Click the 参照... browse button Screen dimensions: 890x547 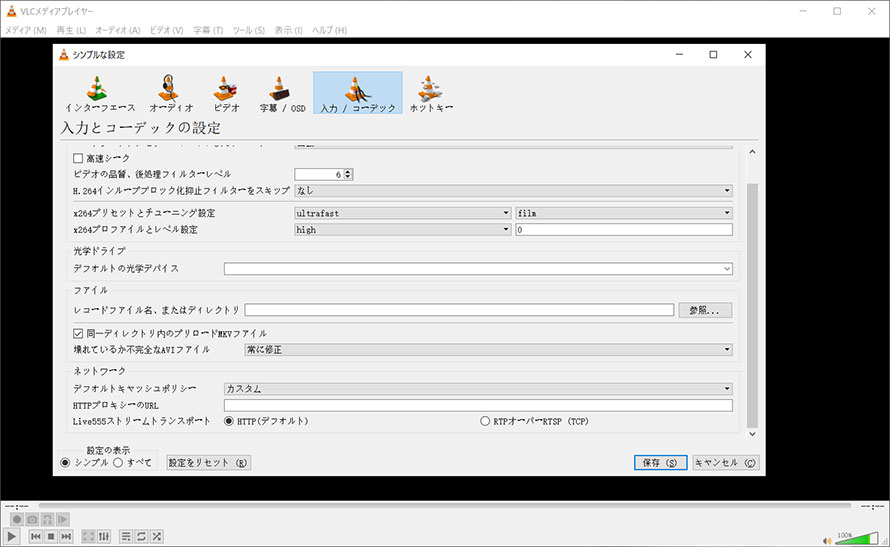click(705, 310)
